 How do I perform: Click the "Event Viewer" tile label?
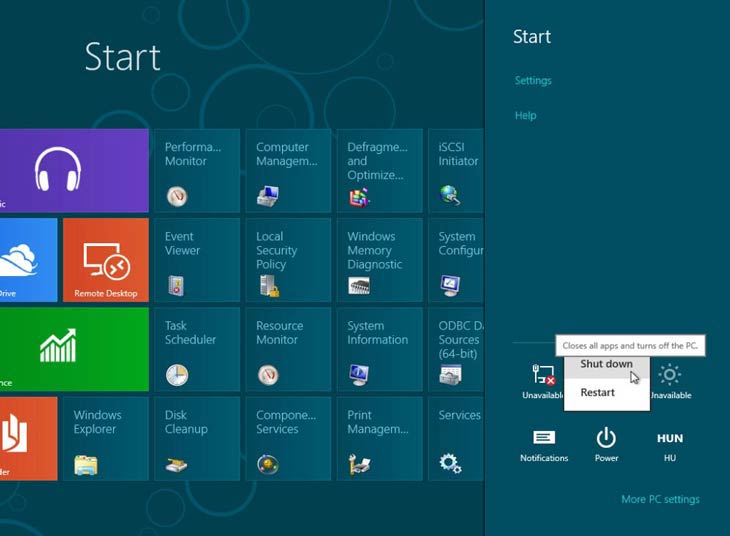tap(182, 243)
